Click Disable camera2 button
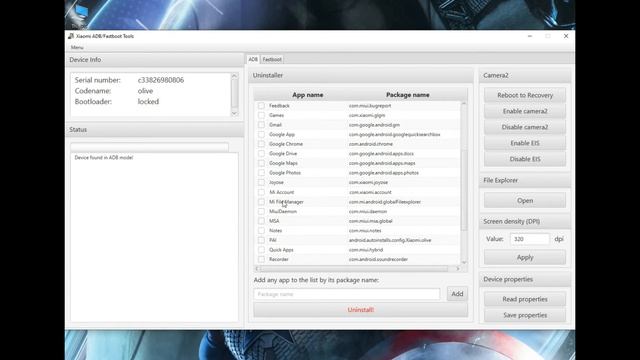The height and width of the screenshot is (360, 640). tap(525, 127)
